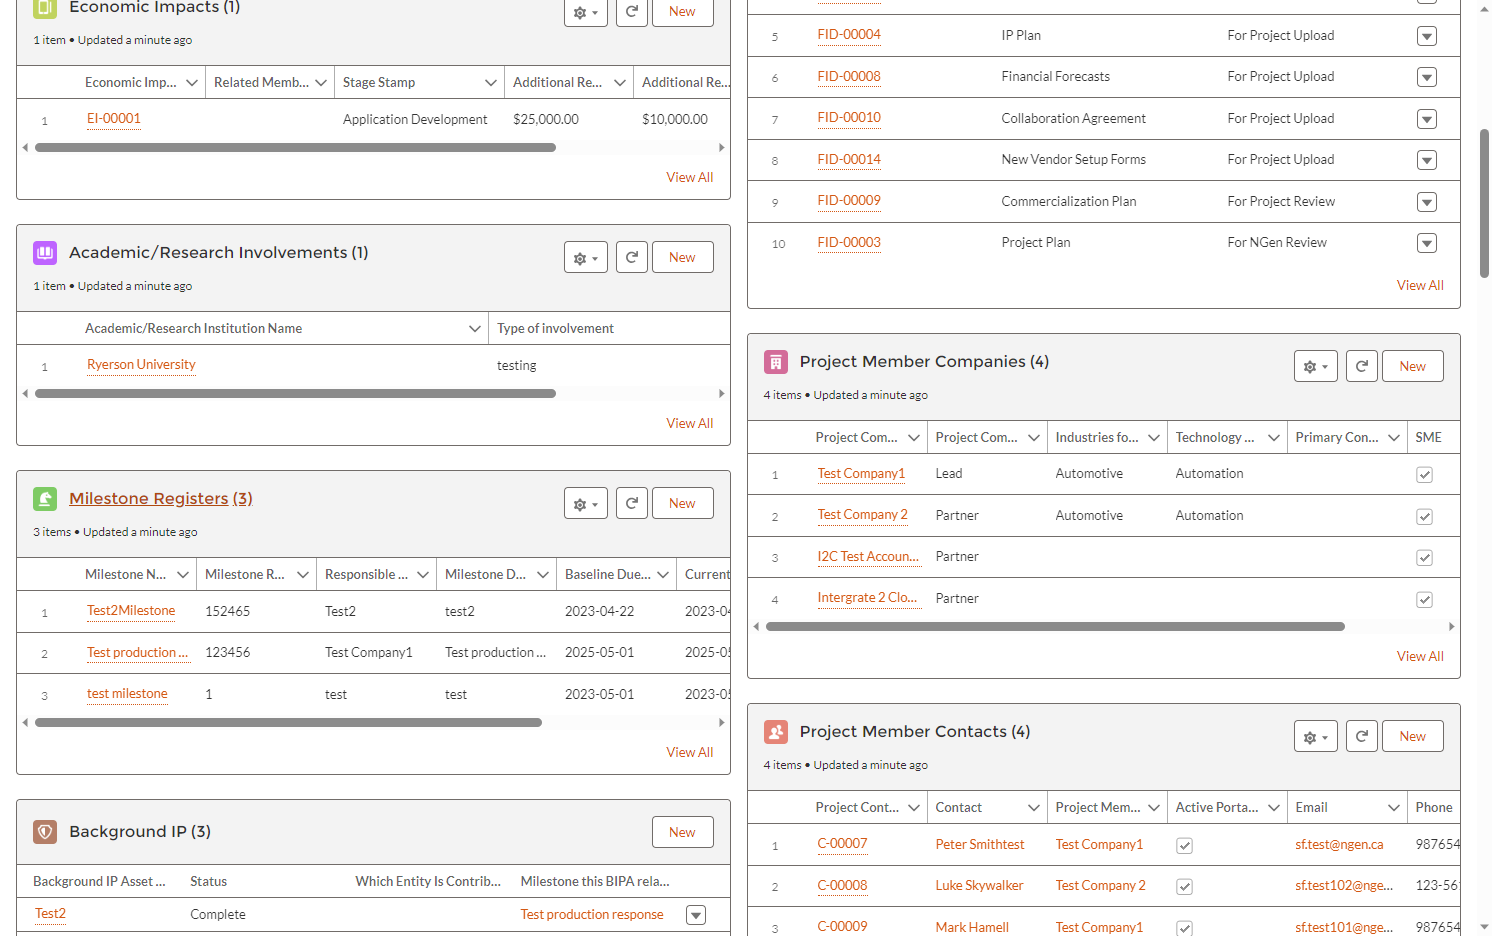Open Academic/Research Institution Name column menu
Image resolution: width=1492 pixels, height=936 pixels.
[475, 329]
